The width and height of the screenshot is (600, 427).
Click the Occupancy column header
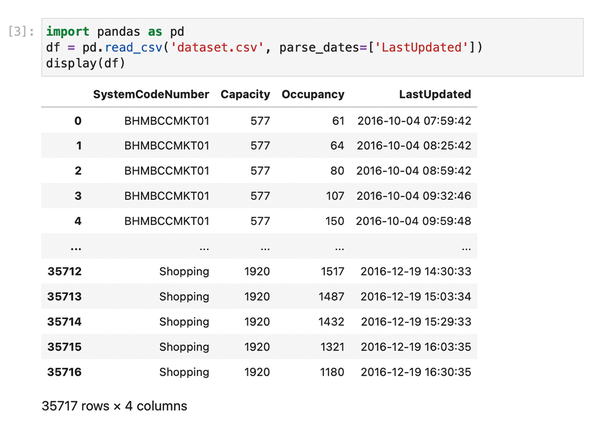(x=313, y=94)
